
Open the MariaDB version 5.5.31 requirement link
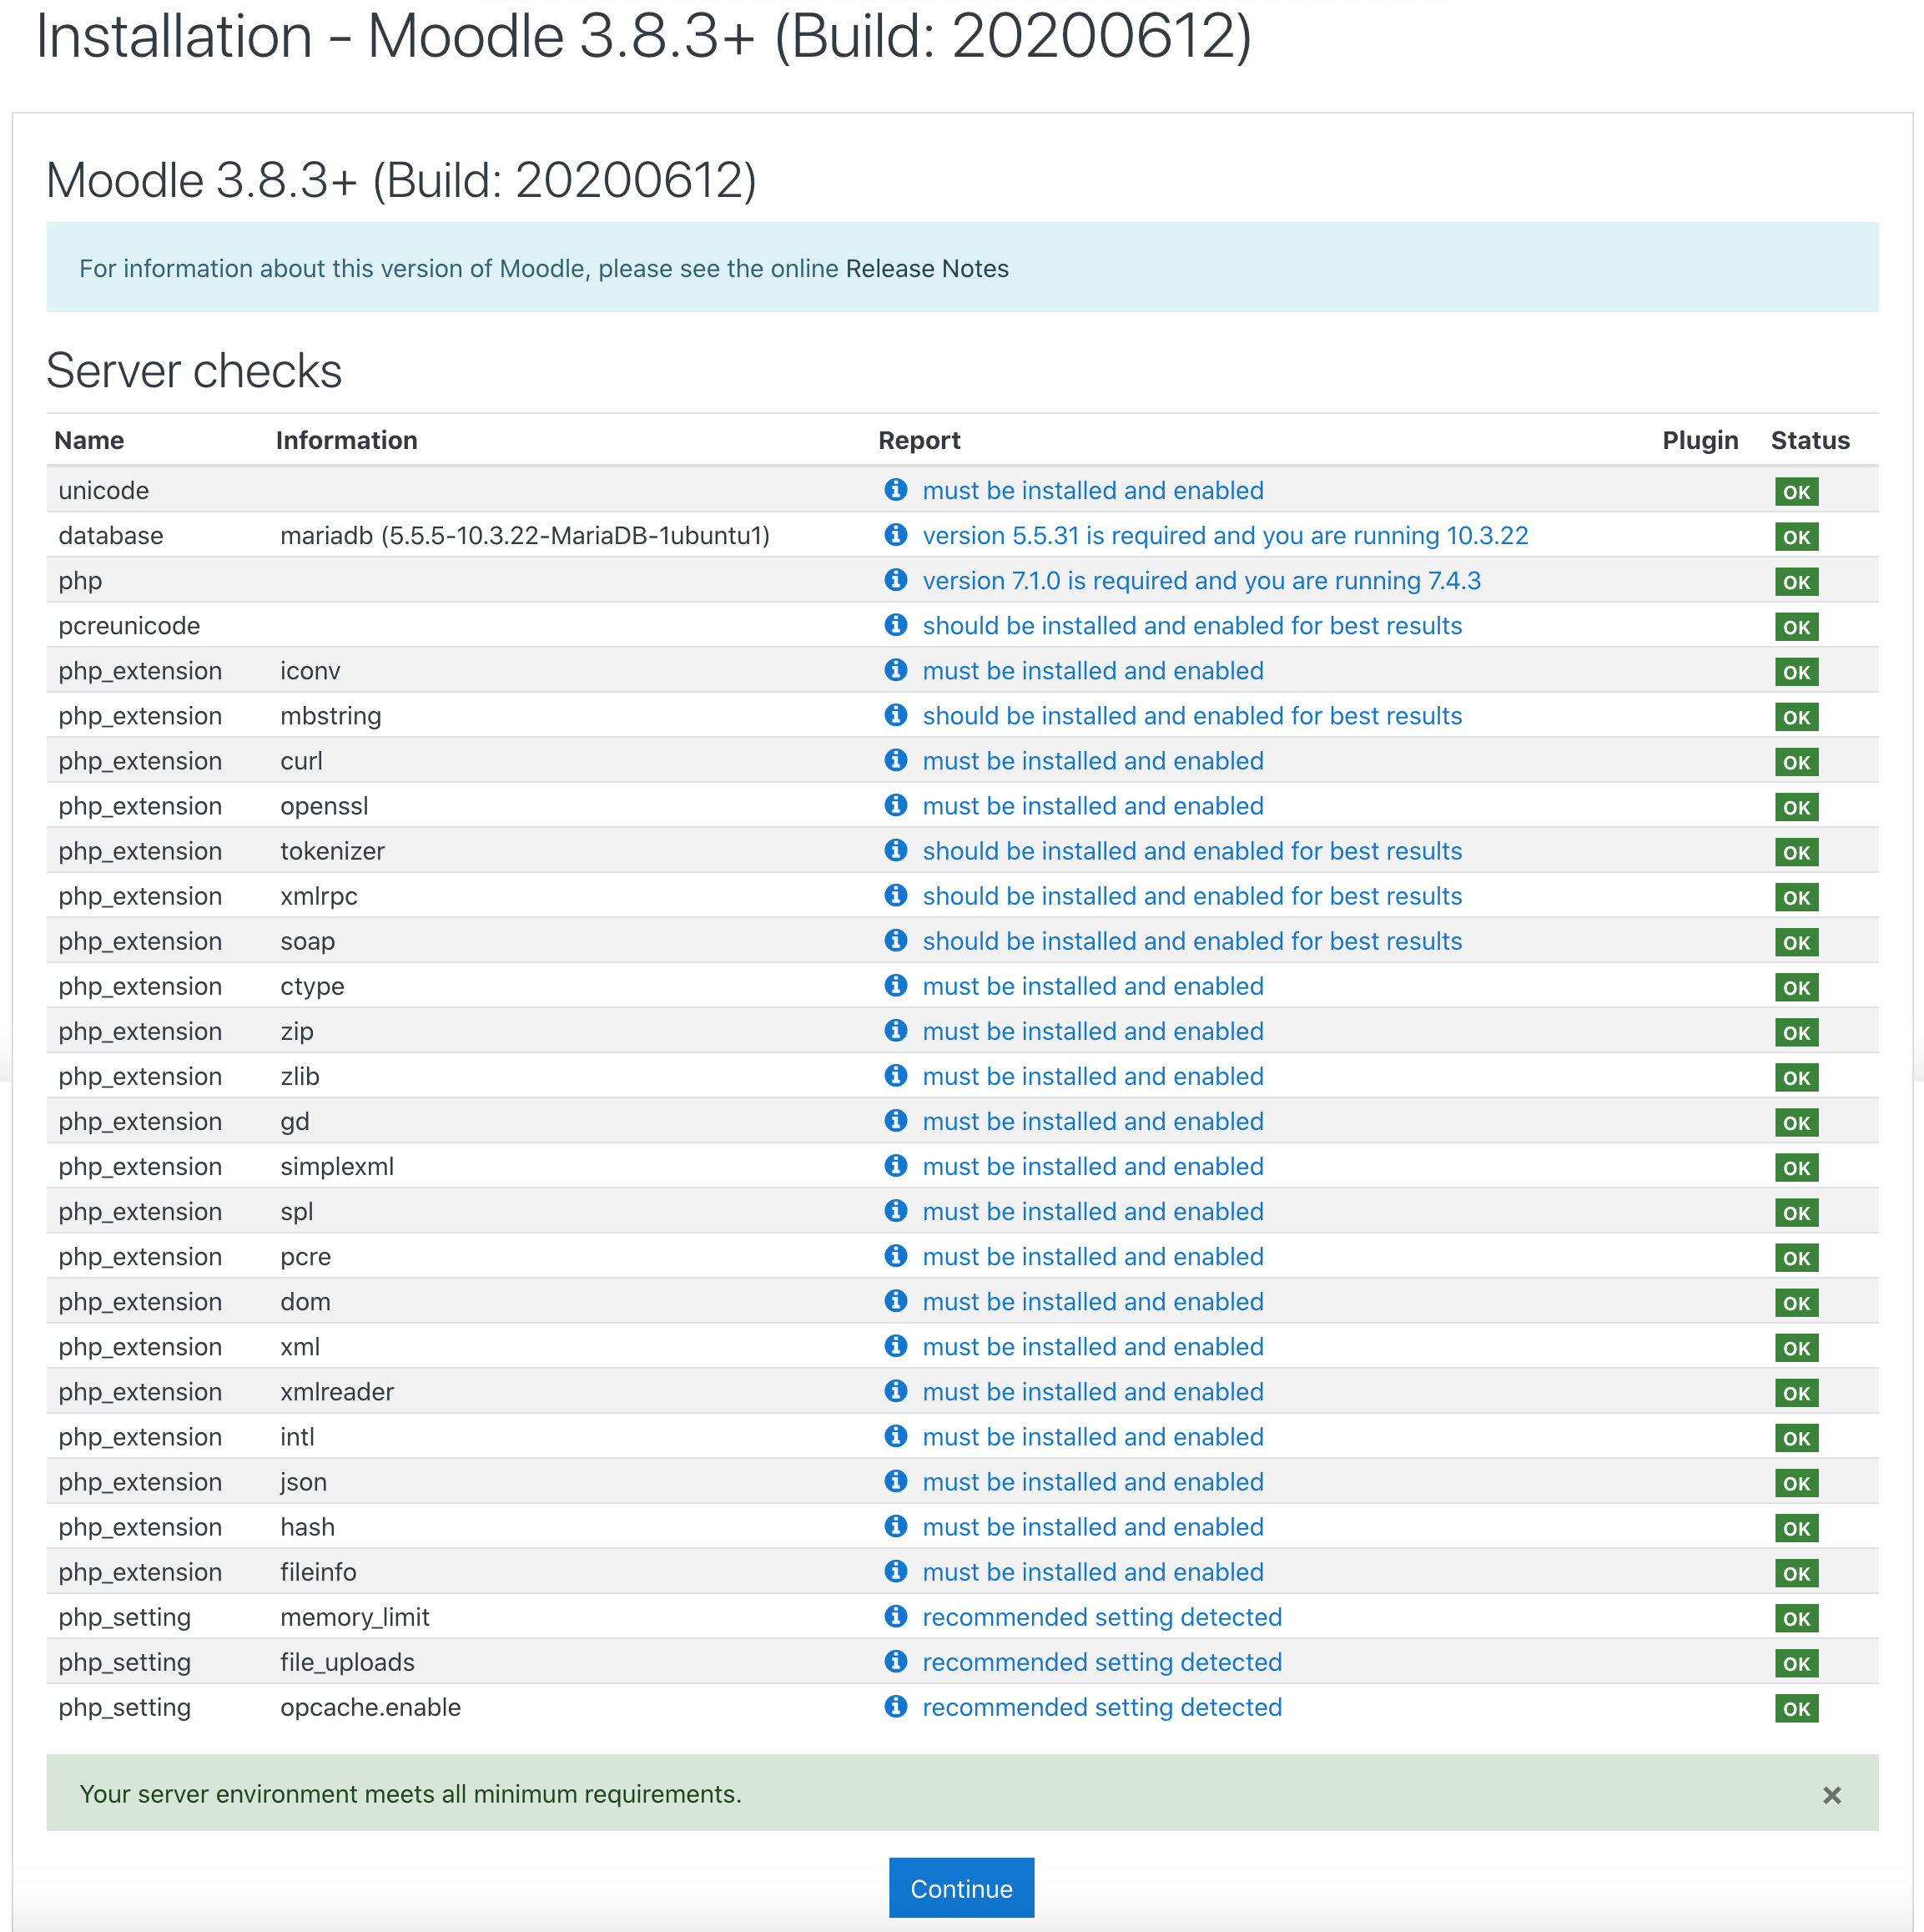(1225, 536)
